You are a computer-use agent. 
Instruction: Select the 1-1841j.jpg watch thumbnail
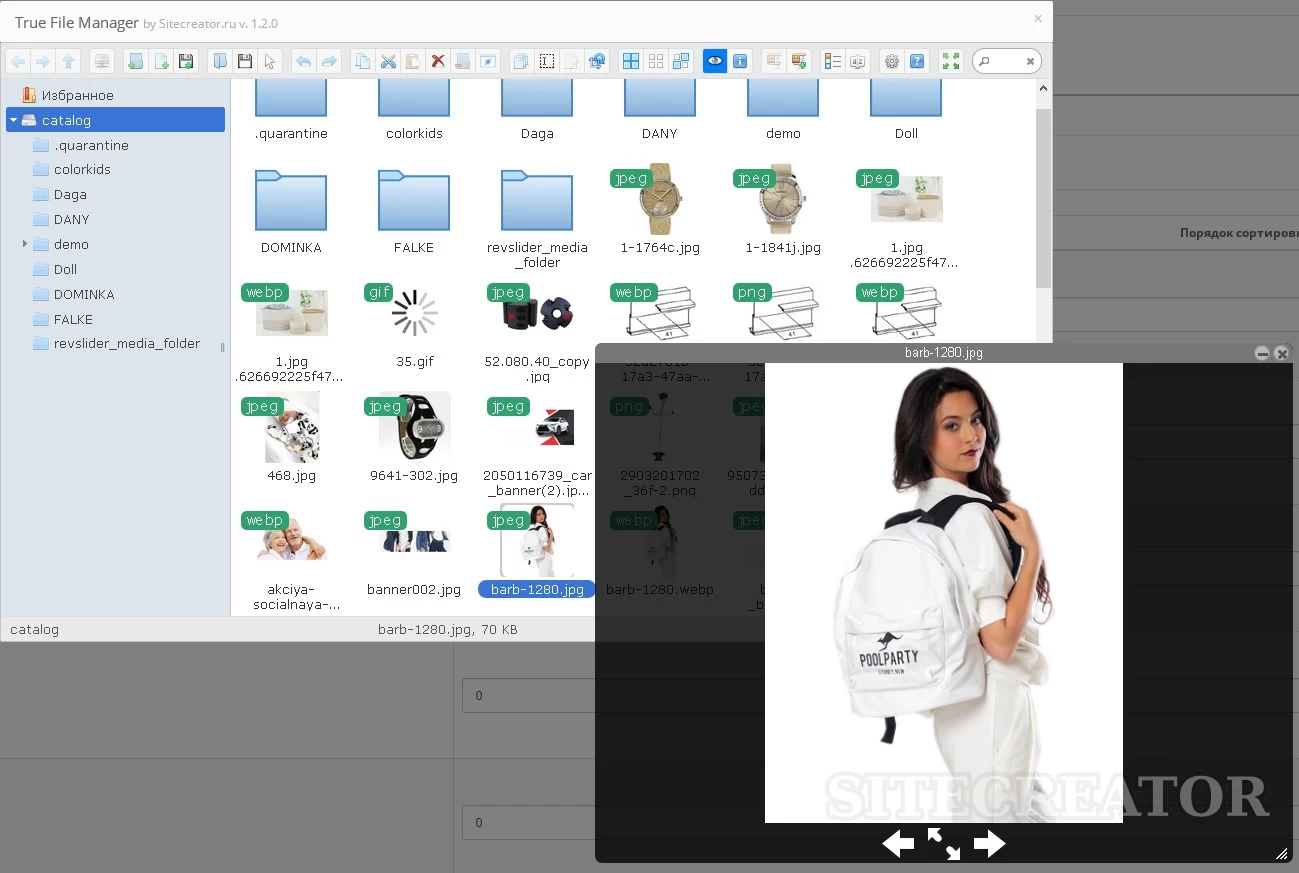tap(783, 199)
